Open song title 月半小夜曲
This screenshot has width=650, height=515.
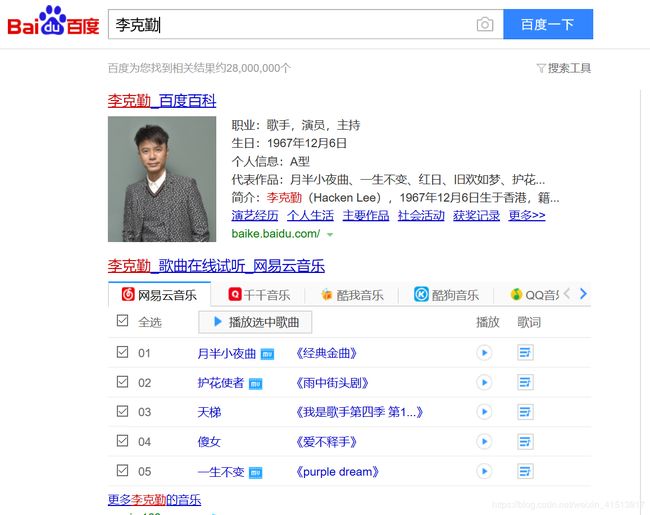pyautogui.click(x=226, y=353)
